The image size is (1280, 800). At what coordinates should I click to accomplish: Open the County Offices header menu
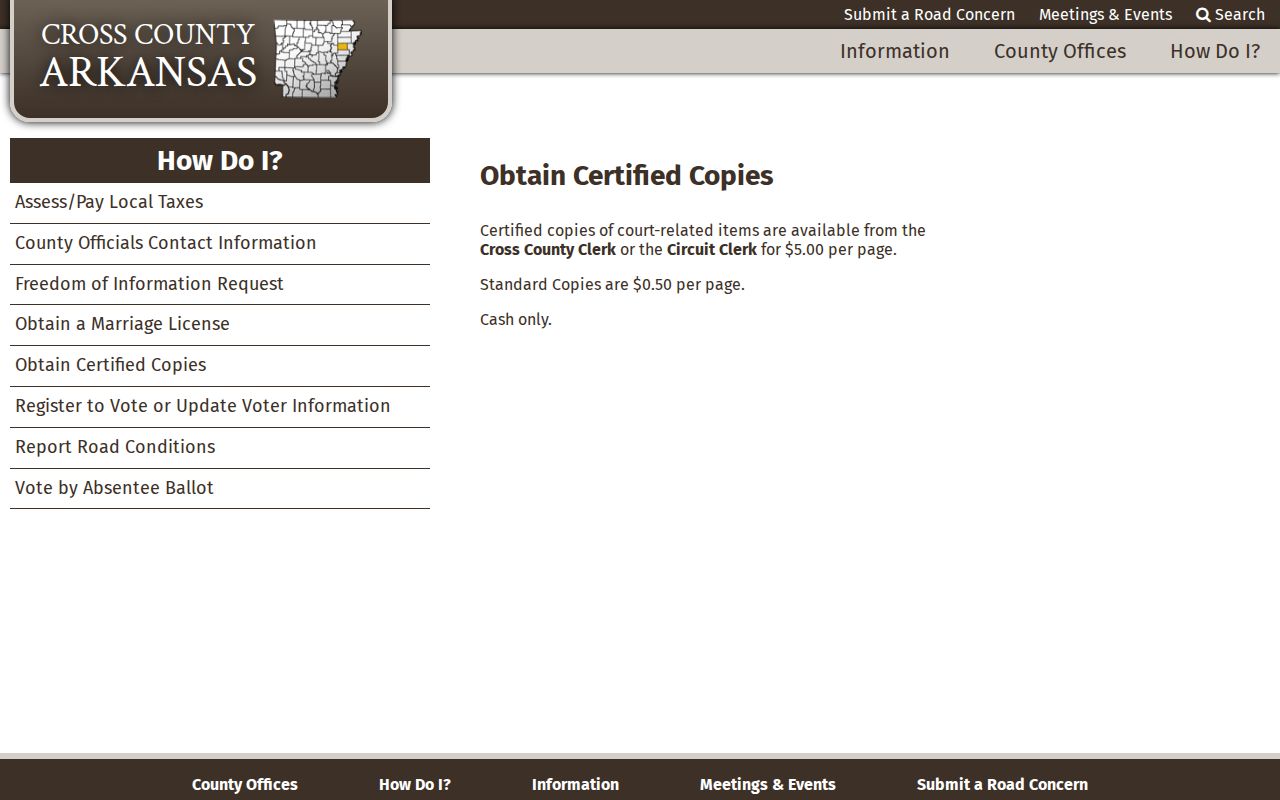1060,51
